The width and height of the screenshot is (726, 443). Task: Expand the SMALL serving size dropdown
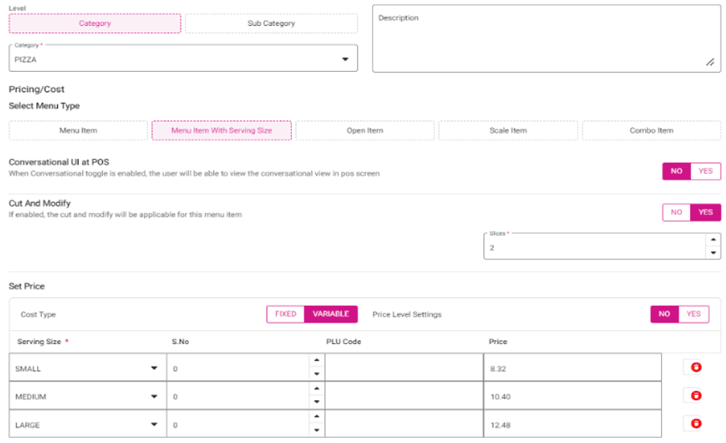point(154,369)
